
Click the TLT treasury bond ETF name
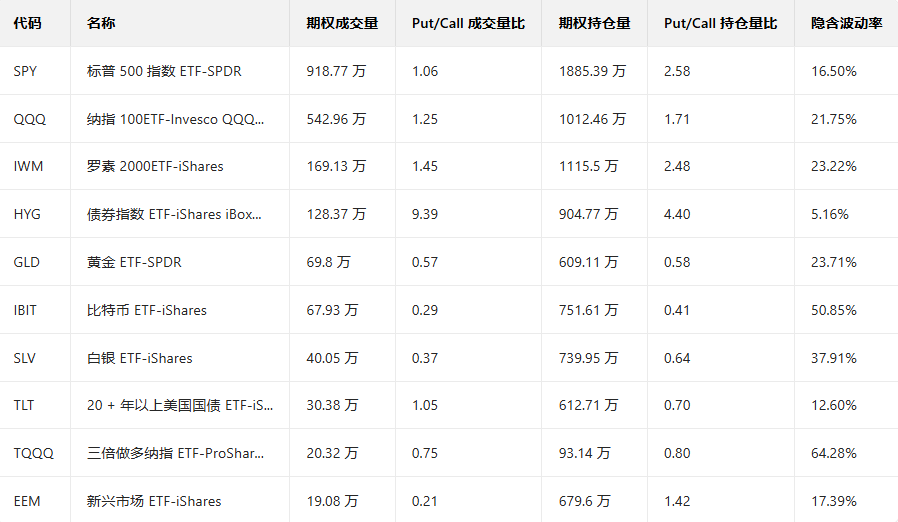179,405
